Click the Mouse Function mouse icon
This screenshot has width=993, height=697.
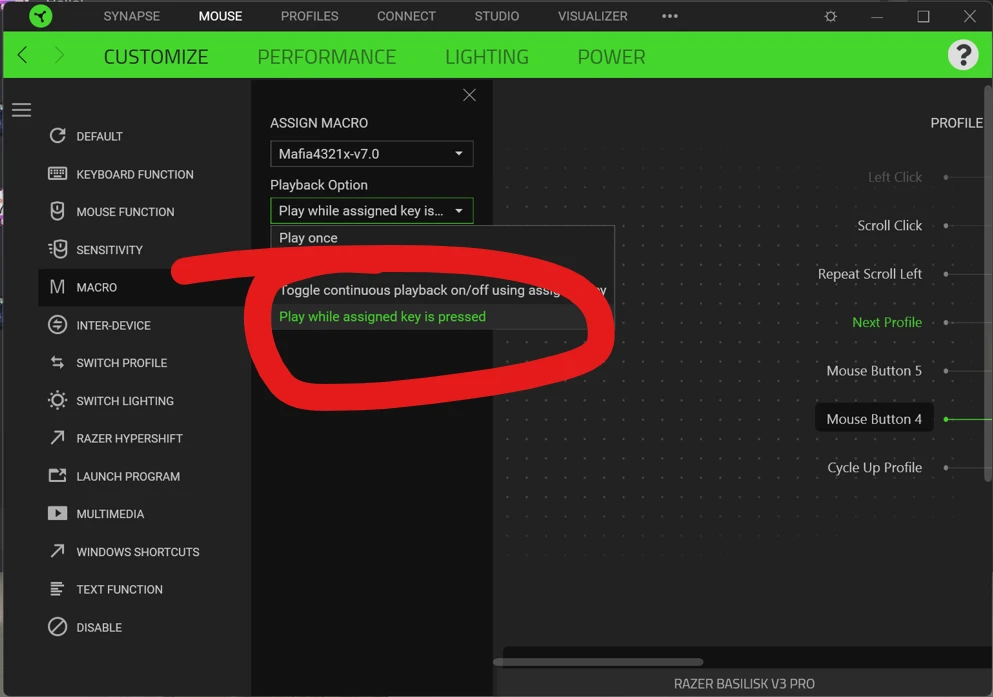[x=58, y=211]
